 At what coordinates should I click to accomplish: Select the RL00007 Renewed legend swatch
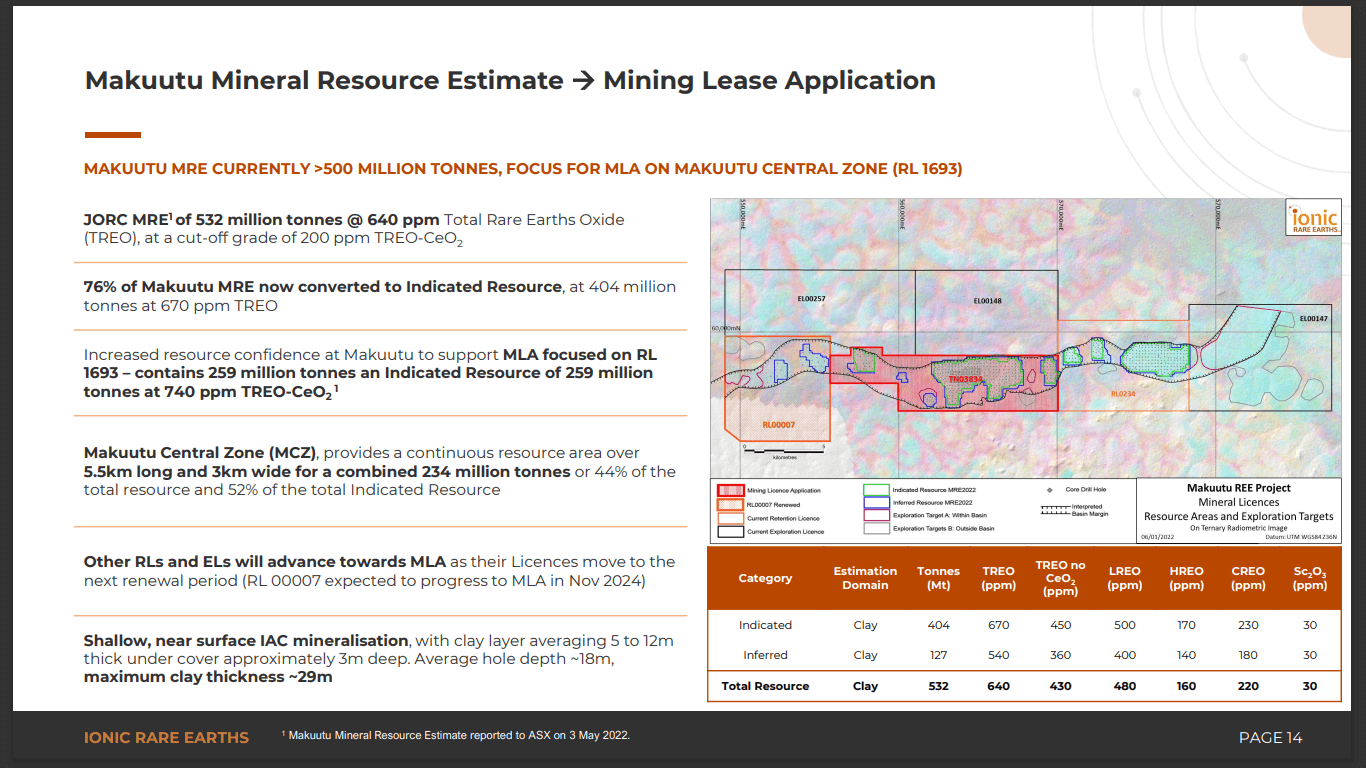coord(730,504)
